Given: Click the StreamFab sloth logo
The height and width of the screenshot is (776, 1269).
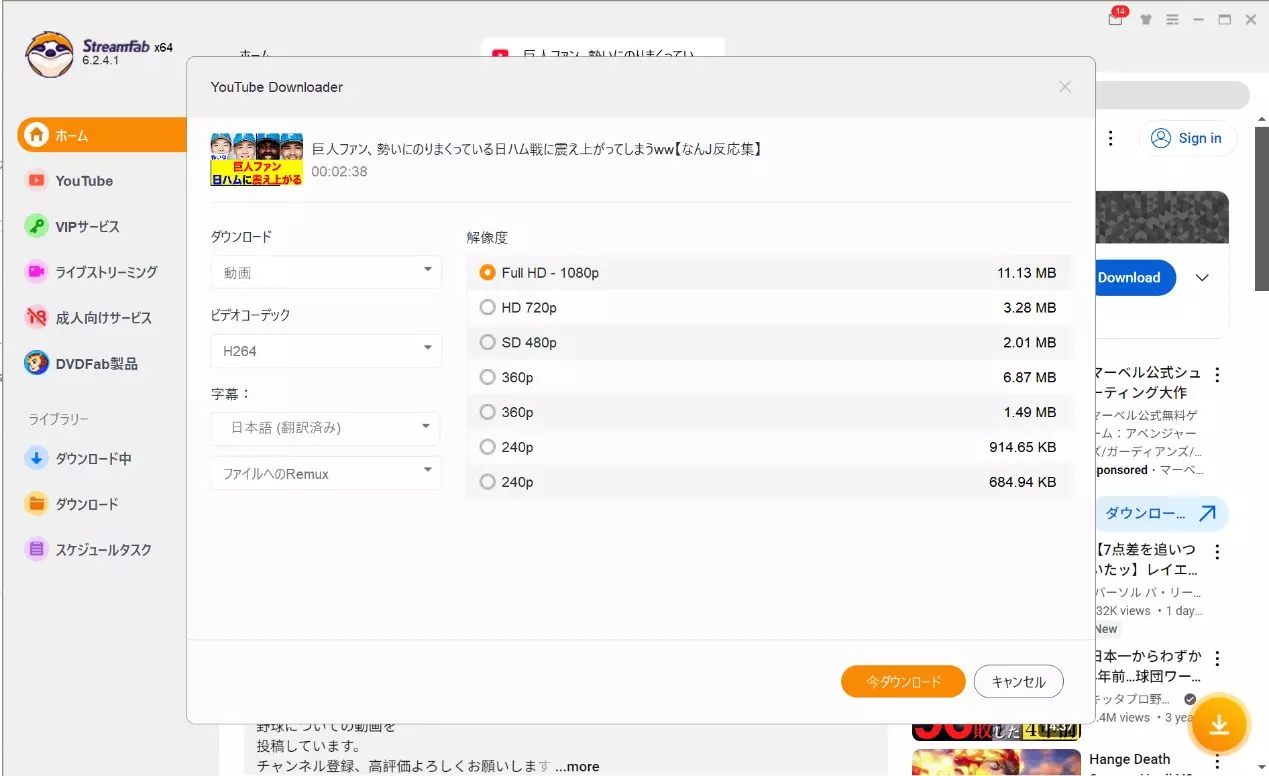Looking at the screenshot, I should pyautogui.click(x=49, y=55).
